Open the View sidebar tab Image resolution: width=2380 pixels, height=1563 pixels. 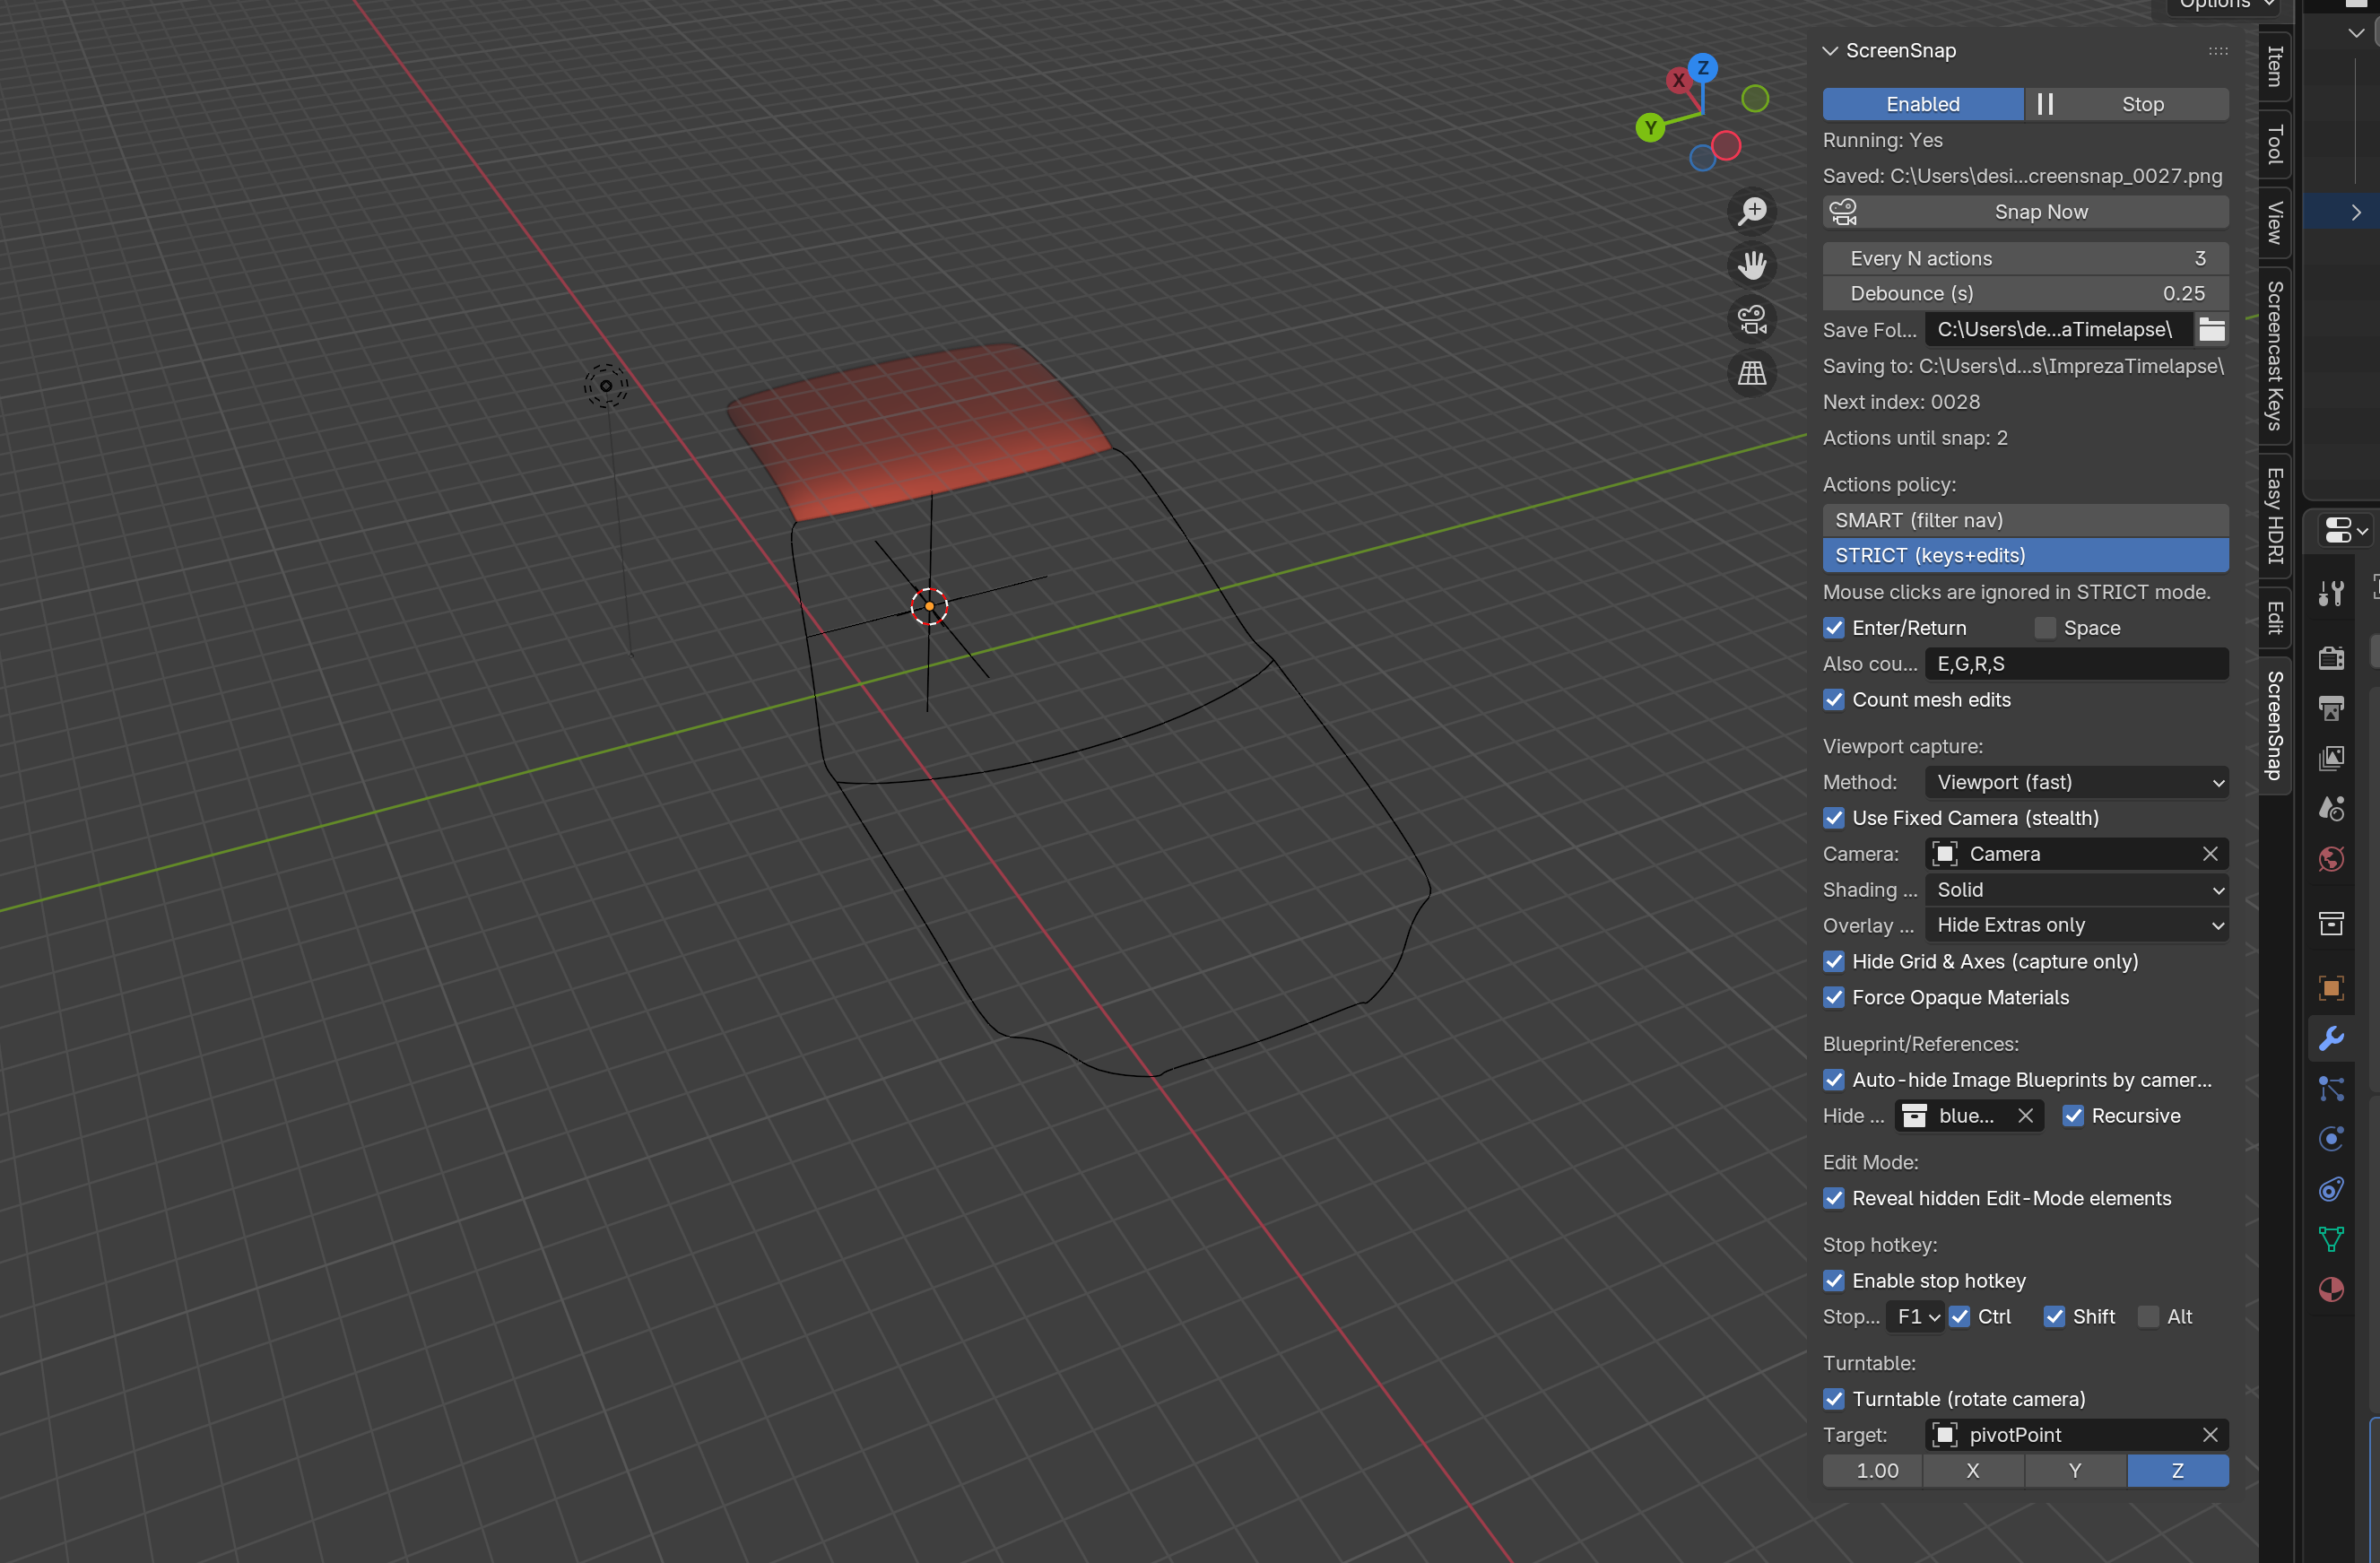pos(2274,223)
